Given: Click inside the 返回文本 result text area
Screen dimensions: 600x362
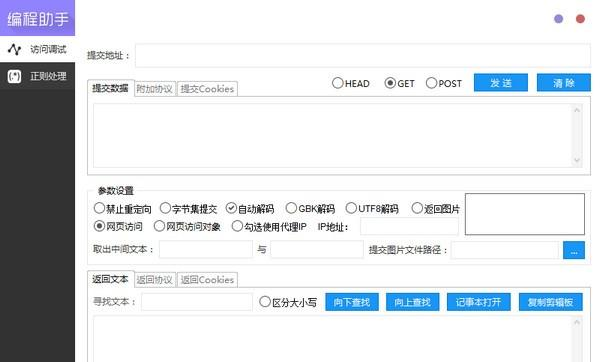Looking at the screenshot, I should (x=333, y=339).
